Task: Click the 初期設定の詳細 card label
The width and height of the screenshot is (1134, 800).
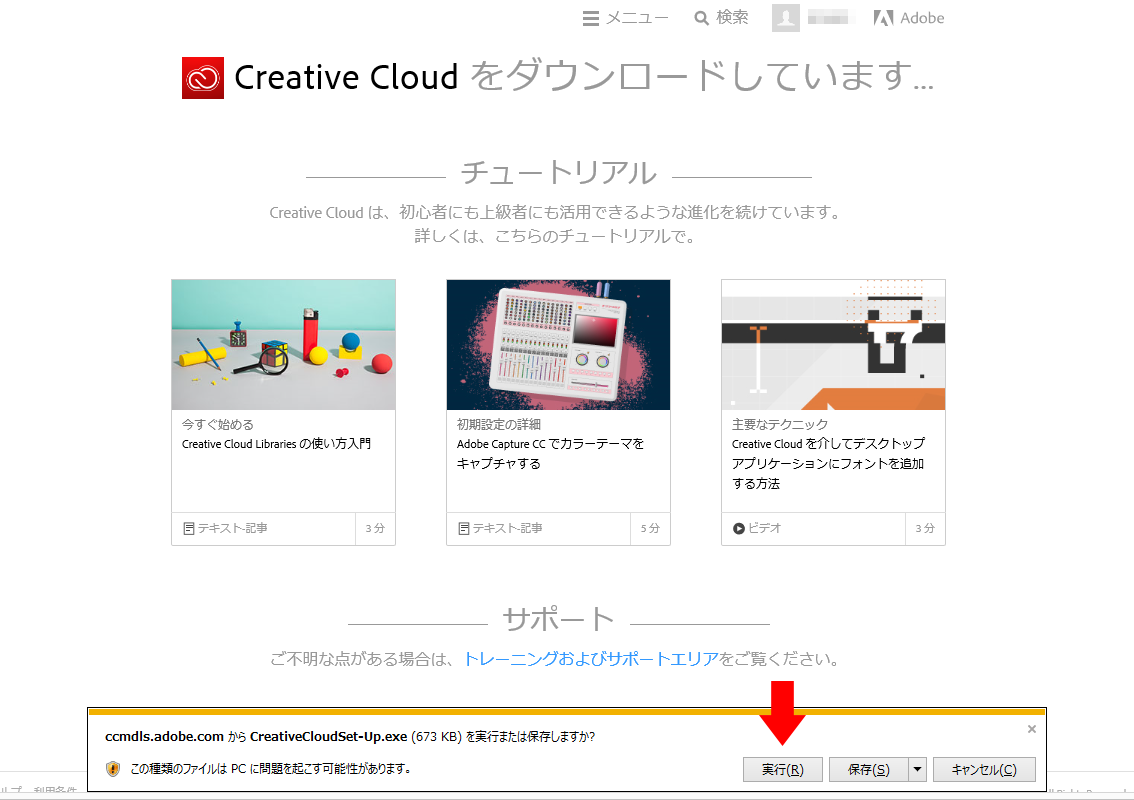Action: [x=498, y=425]
